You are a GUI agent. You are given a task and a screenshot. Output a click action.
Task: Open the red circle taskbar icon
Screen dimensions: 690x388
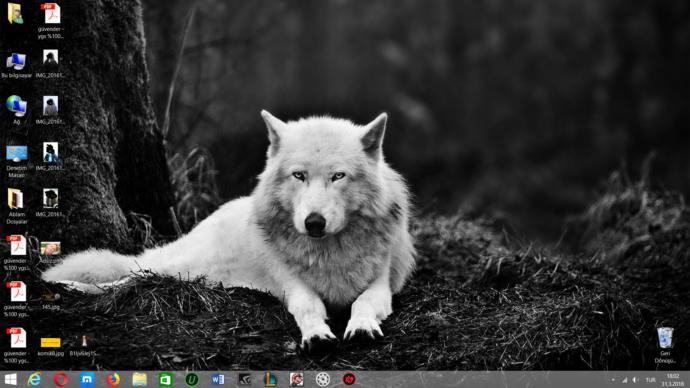pos(349,379)
